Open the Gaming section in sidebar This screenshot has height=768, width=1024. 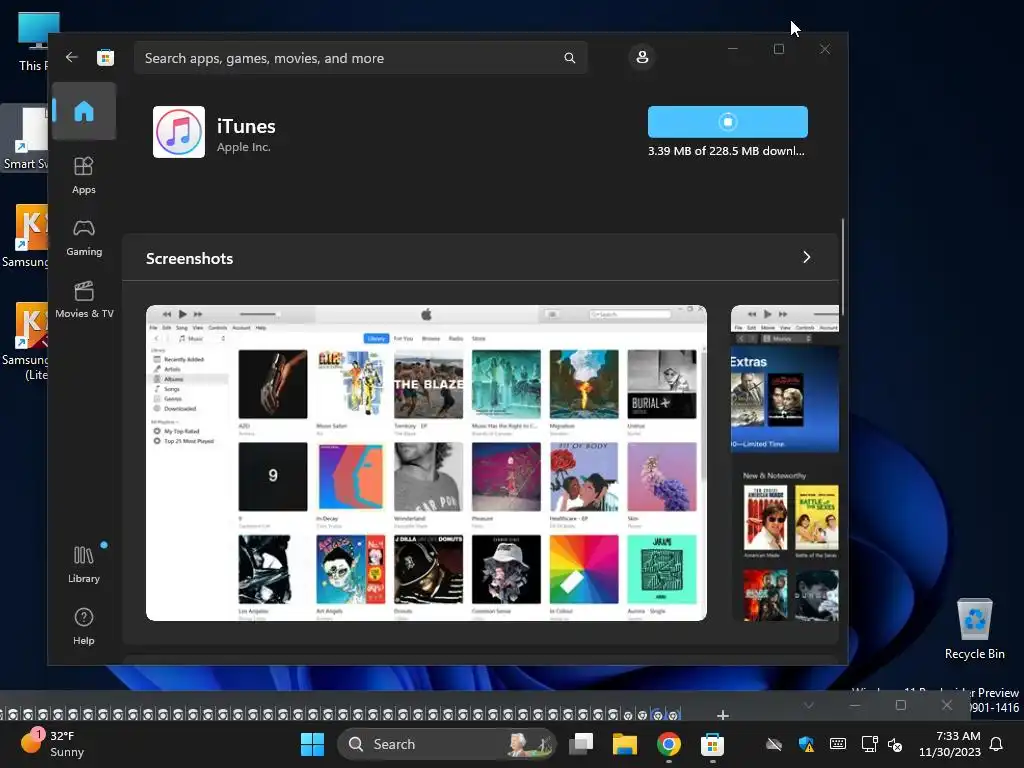(84, 238)
